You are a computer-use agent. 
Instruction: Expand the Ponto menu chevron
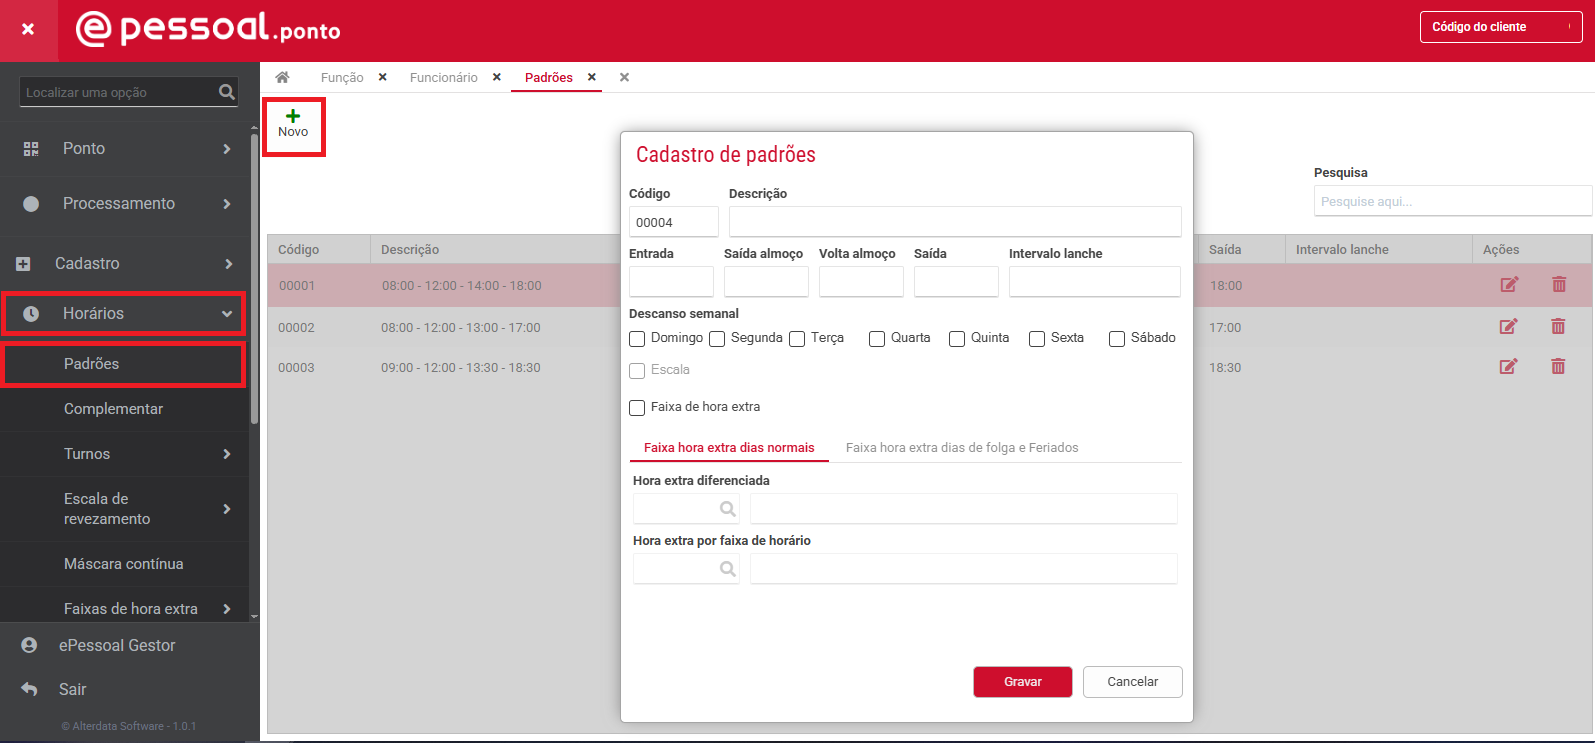click(227, 149)
